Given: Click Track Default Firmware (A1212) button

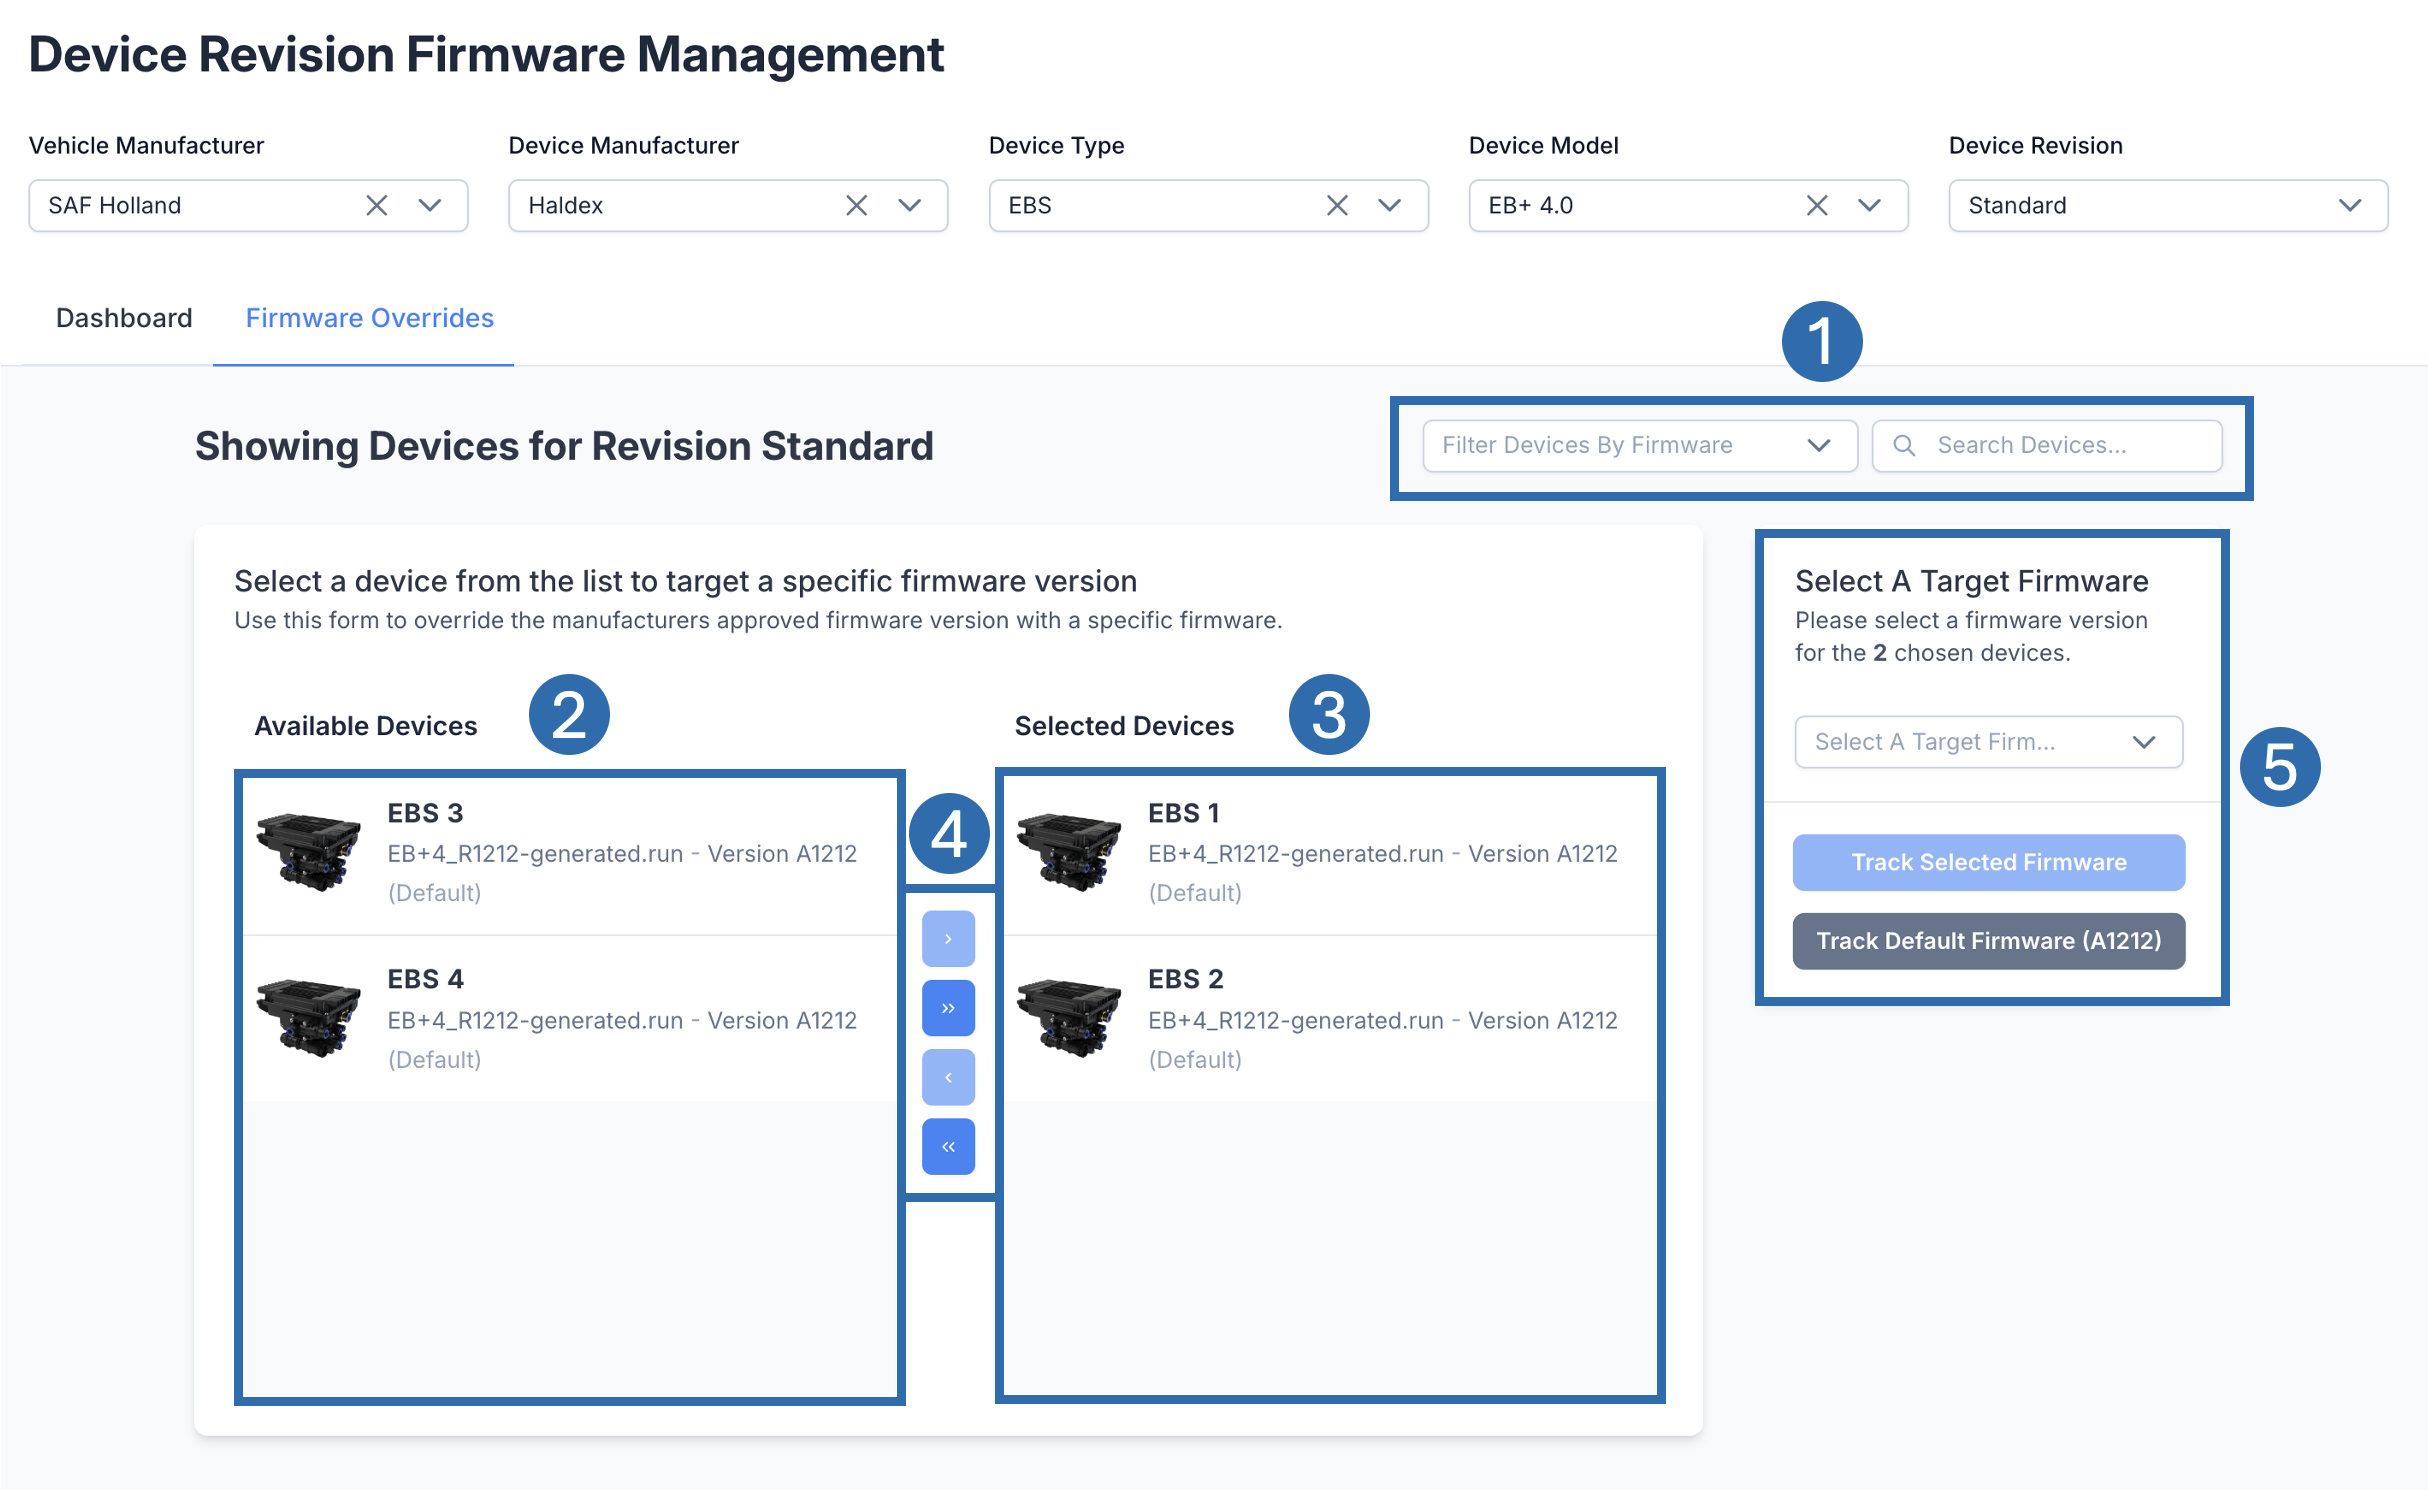Looking at the screenshot, I should click(1987, 941).
